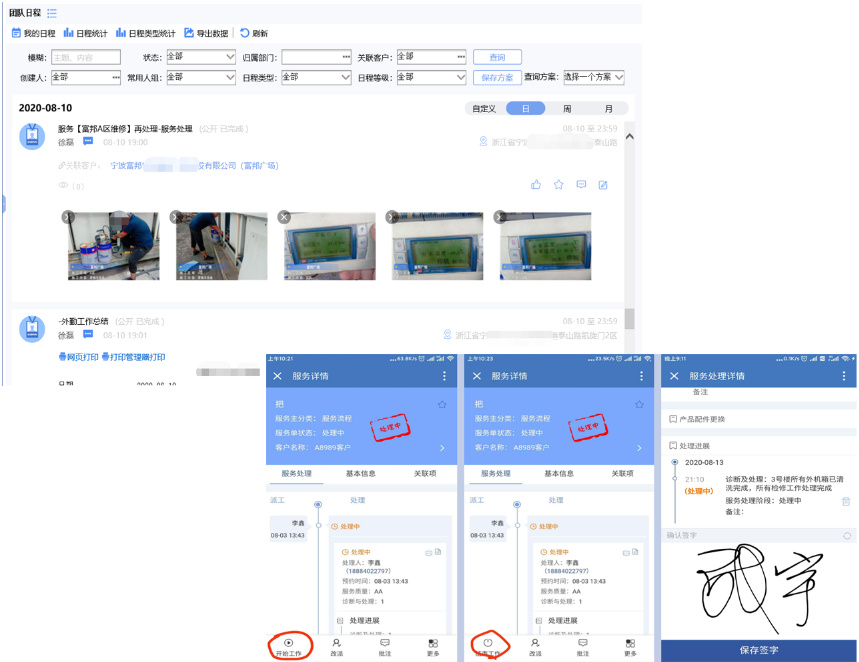Open the 日程类型 dropdown

click(x=315, y=77)
